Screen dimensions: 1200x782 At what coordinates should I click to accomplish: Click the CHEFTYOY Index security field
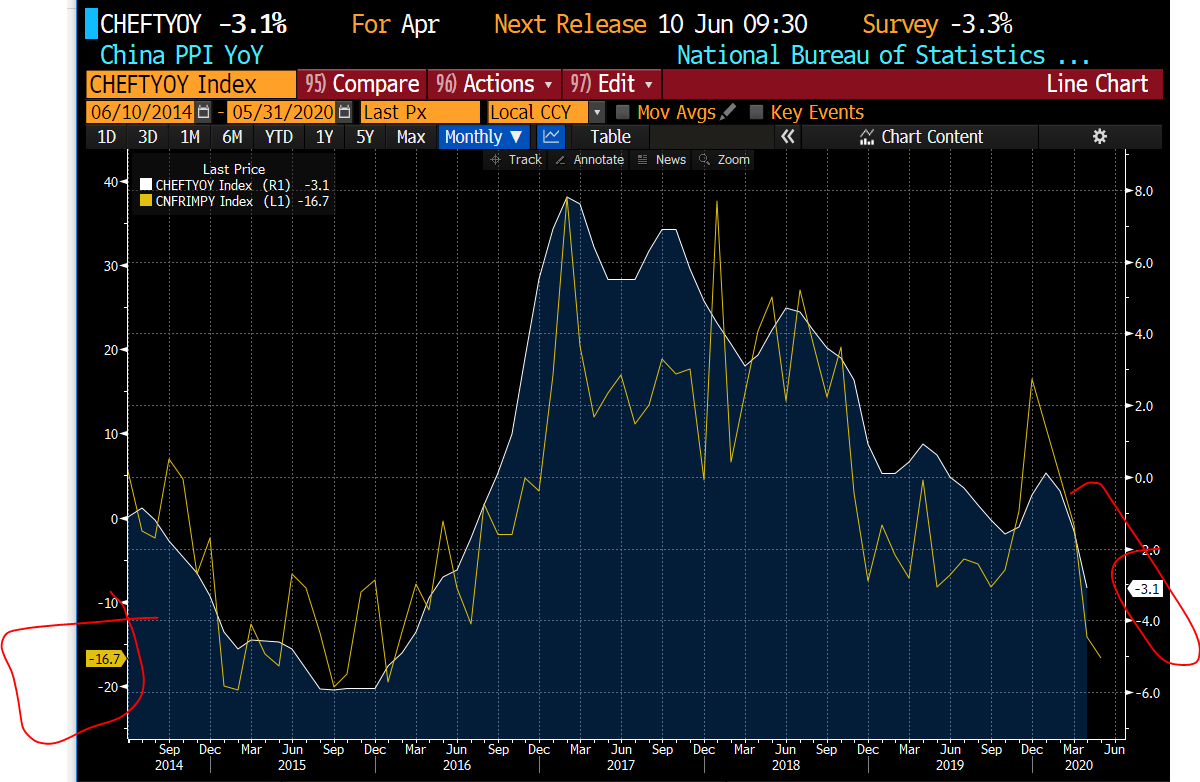pyautogui.click(x=192, y=84)
